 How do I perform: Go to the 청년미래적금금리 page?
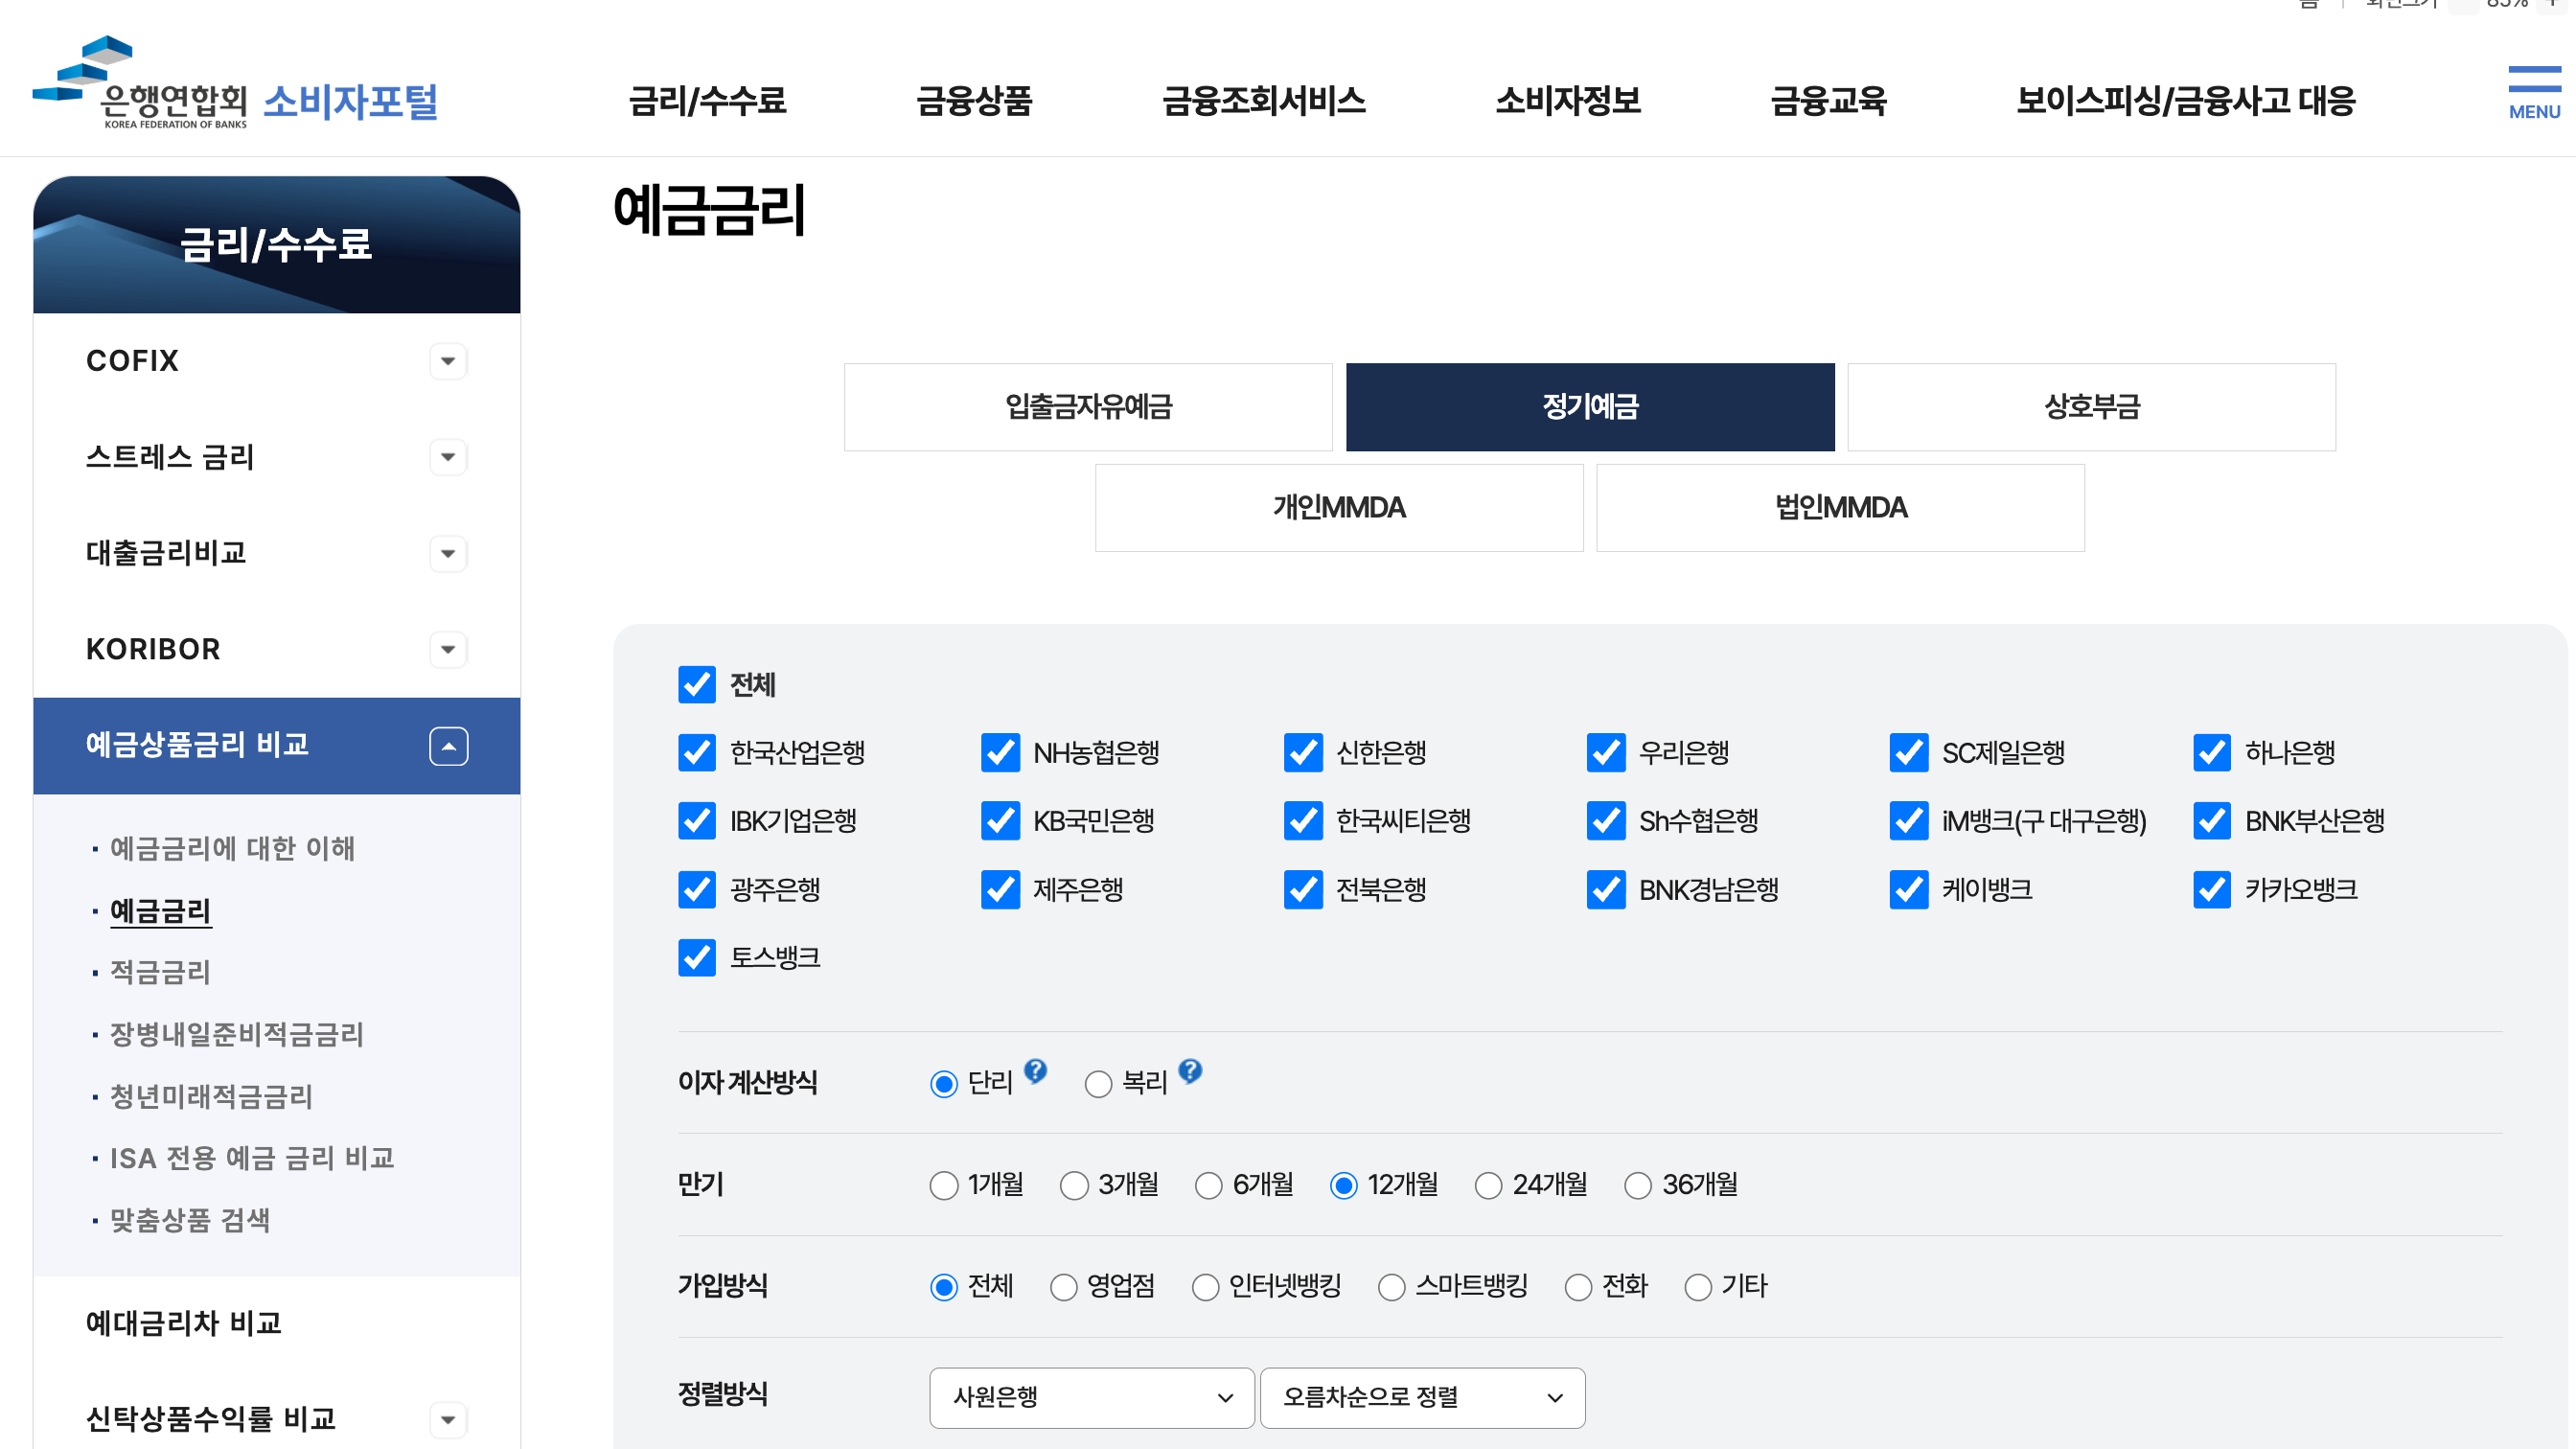tap(212, 1097)
